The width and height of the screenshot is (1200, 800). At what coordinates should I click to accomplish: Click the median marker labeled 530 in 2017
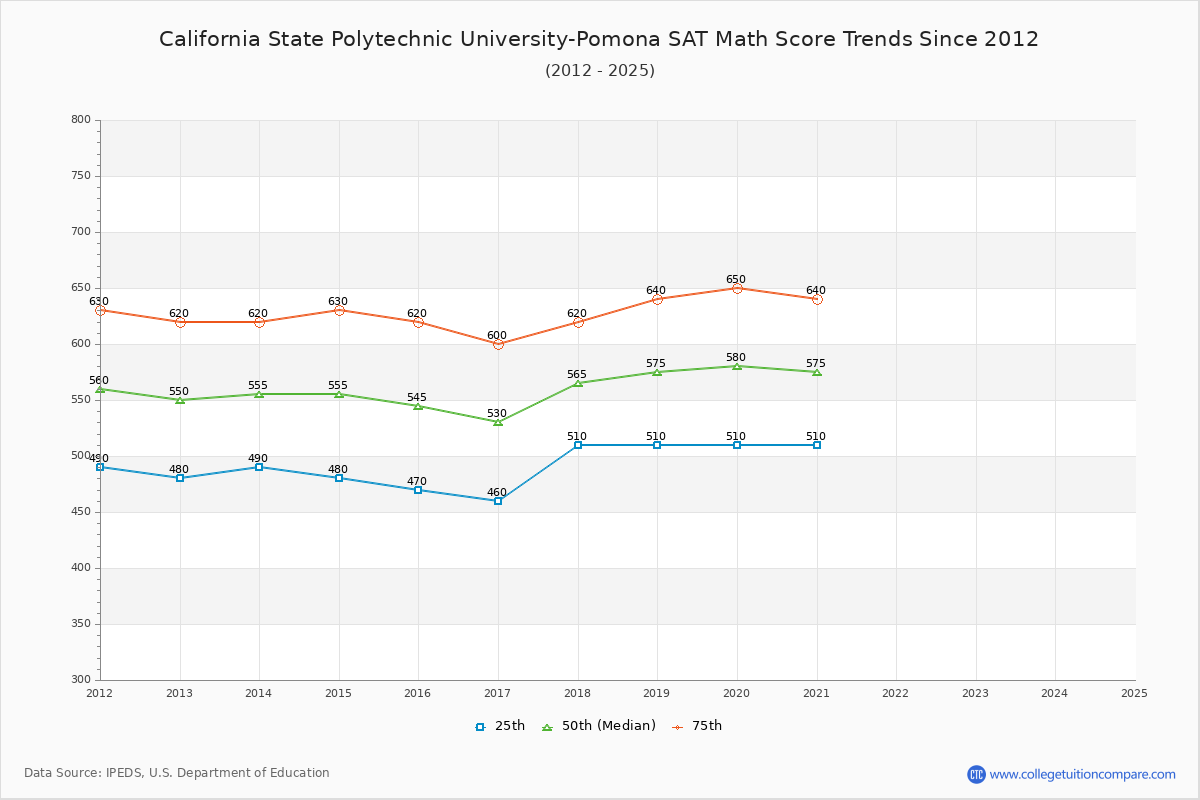498,422
